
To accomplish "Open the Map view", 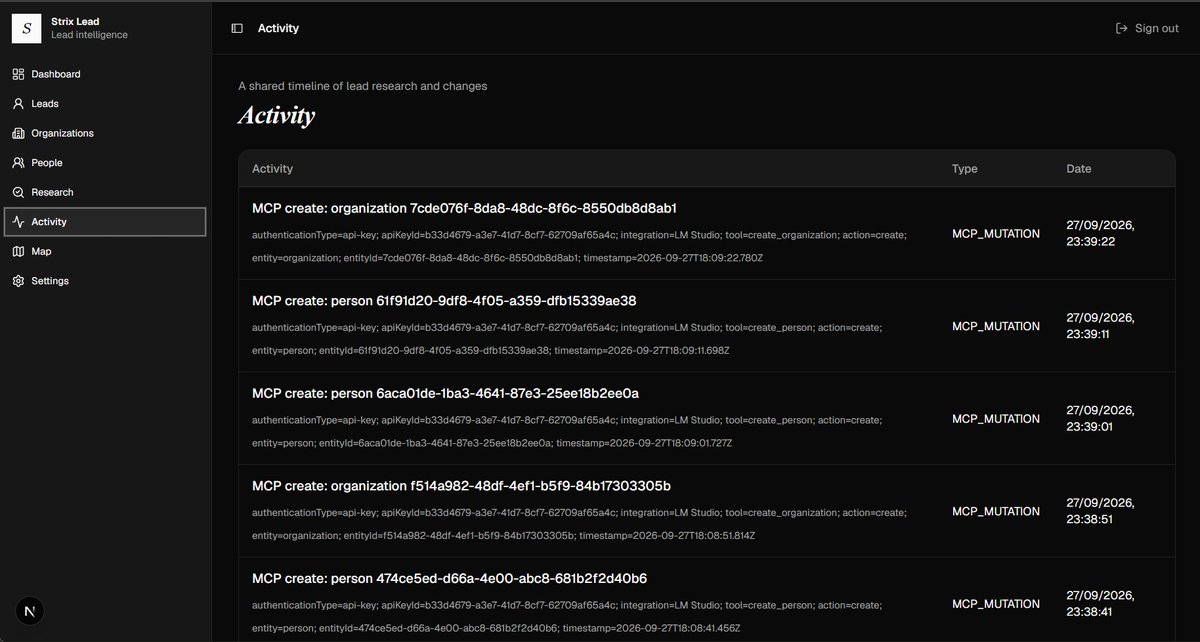I will (x=105, y=251).
